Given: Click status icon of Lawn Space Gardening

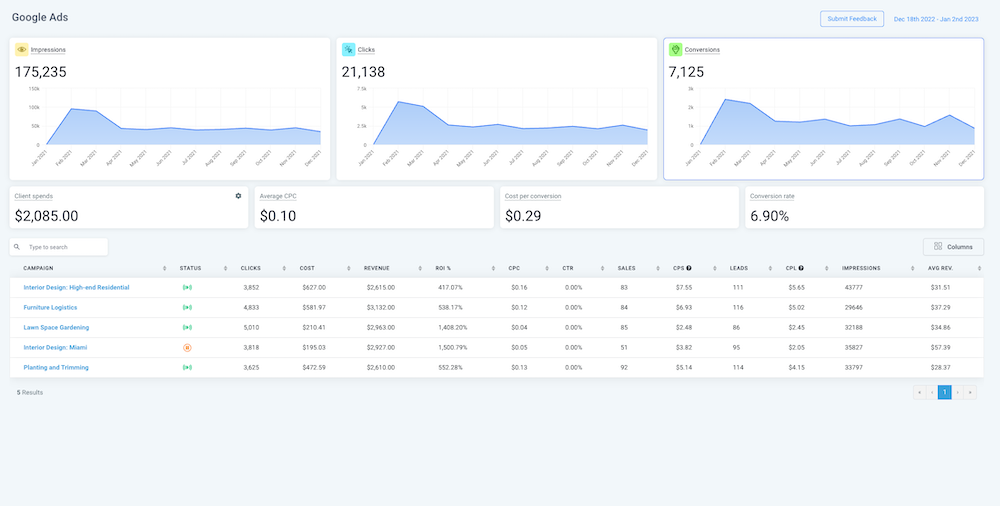Looking at the screenshot, I should (187, 327).
